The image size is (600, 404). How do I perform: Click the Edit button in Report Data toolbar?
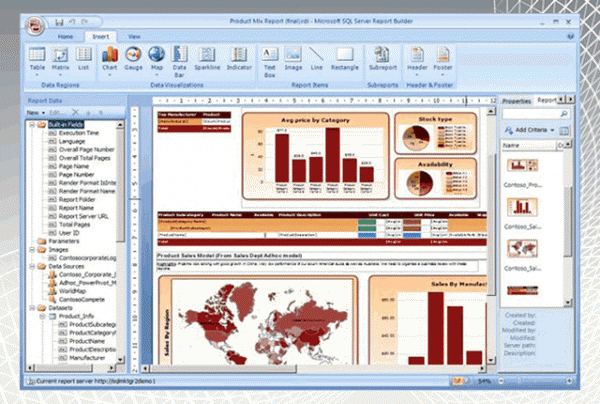click(57, 112)
